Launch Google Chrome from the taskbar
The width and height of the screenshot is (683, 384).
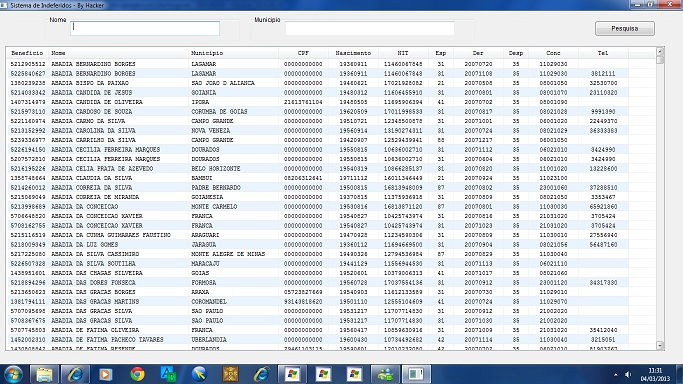137,374
